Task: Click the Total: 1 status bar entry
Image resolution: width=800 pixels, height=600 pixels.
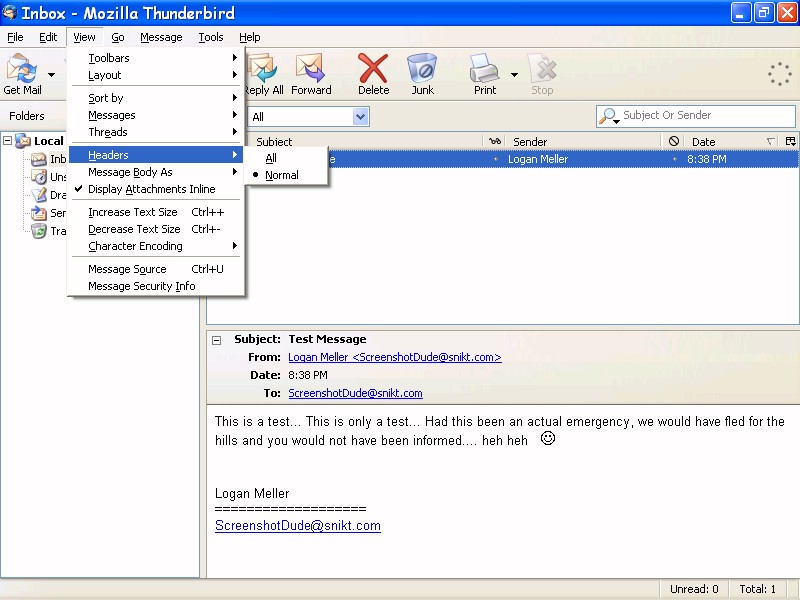Action: pos(757,589)
